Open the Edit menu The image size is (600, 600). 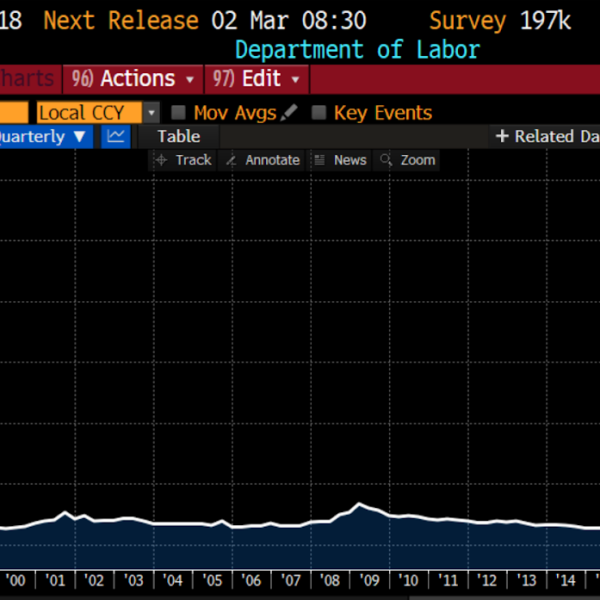point(257,78)
